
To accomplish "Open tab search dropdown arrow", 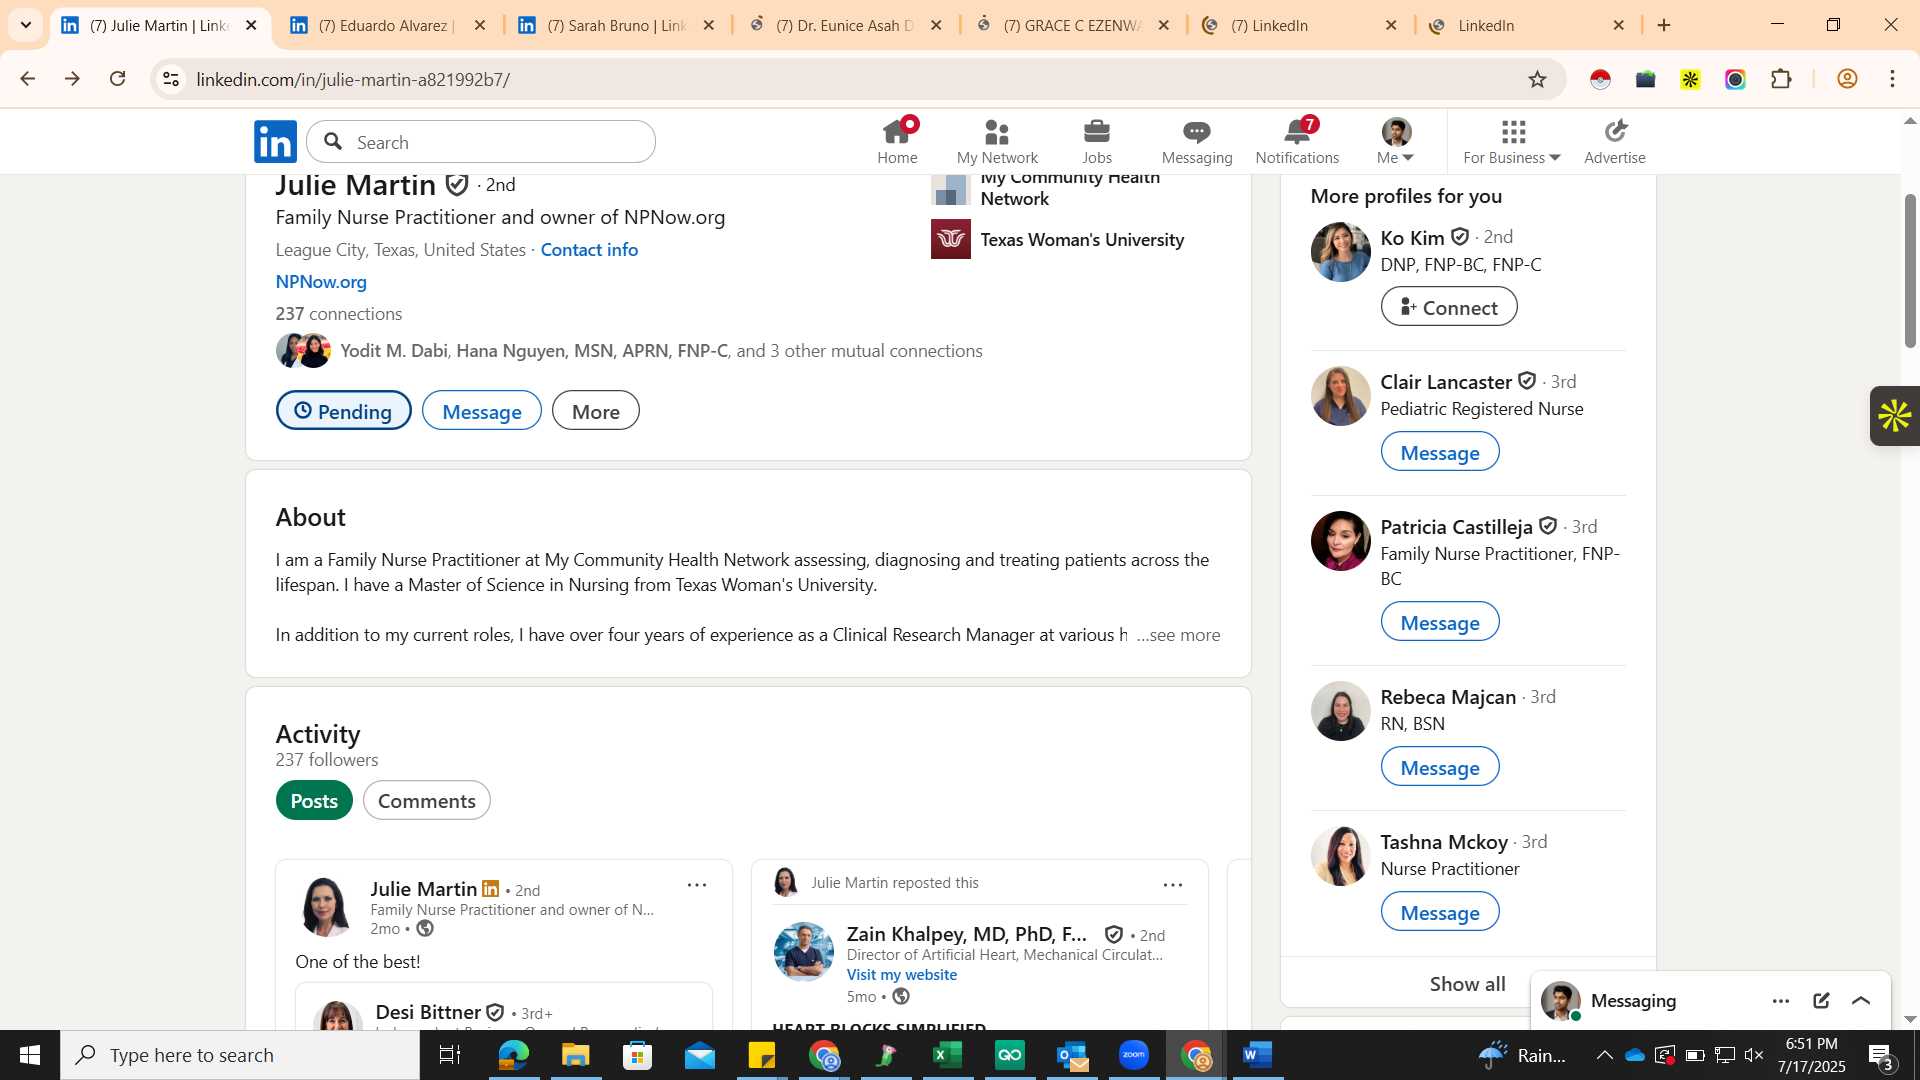I will tap(25, 25).
